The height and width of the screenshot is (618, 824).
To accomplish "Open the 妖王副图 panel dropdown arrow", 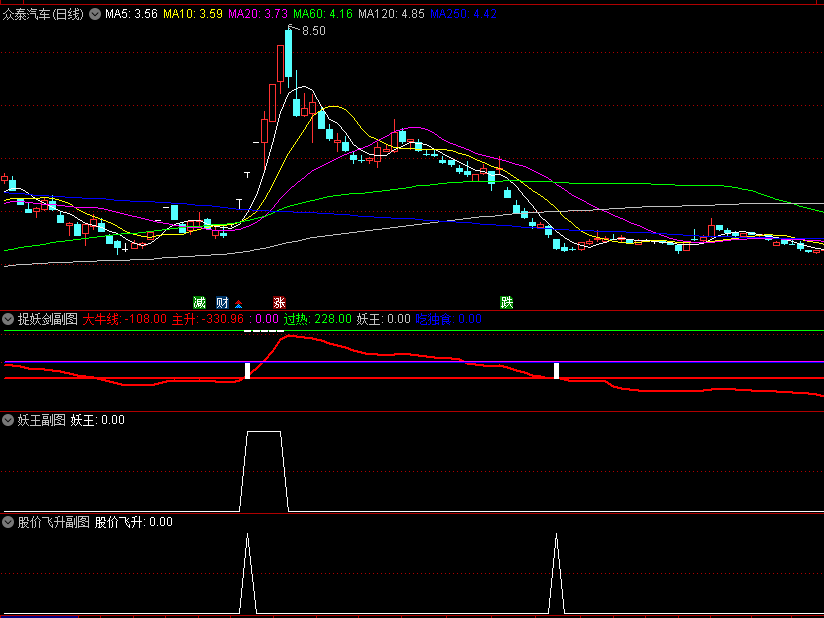I will point(8,420).
